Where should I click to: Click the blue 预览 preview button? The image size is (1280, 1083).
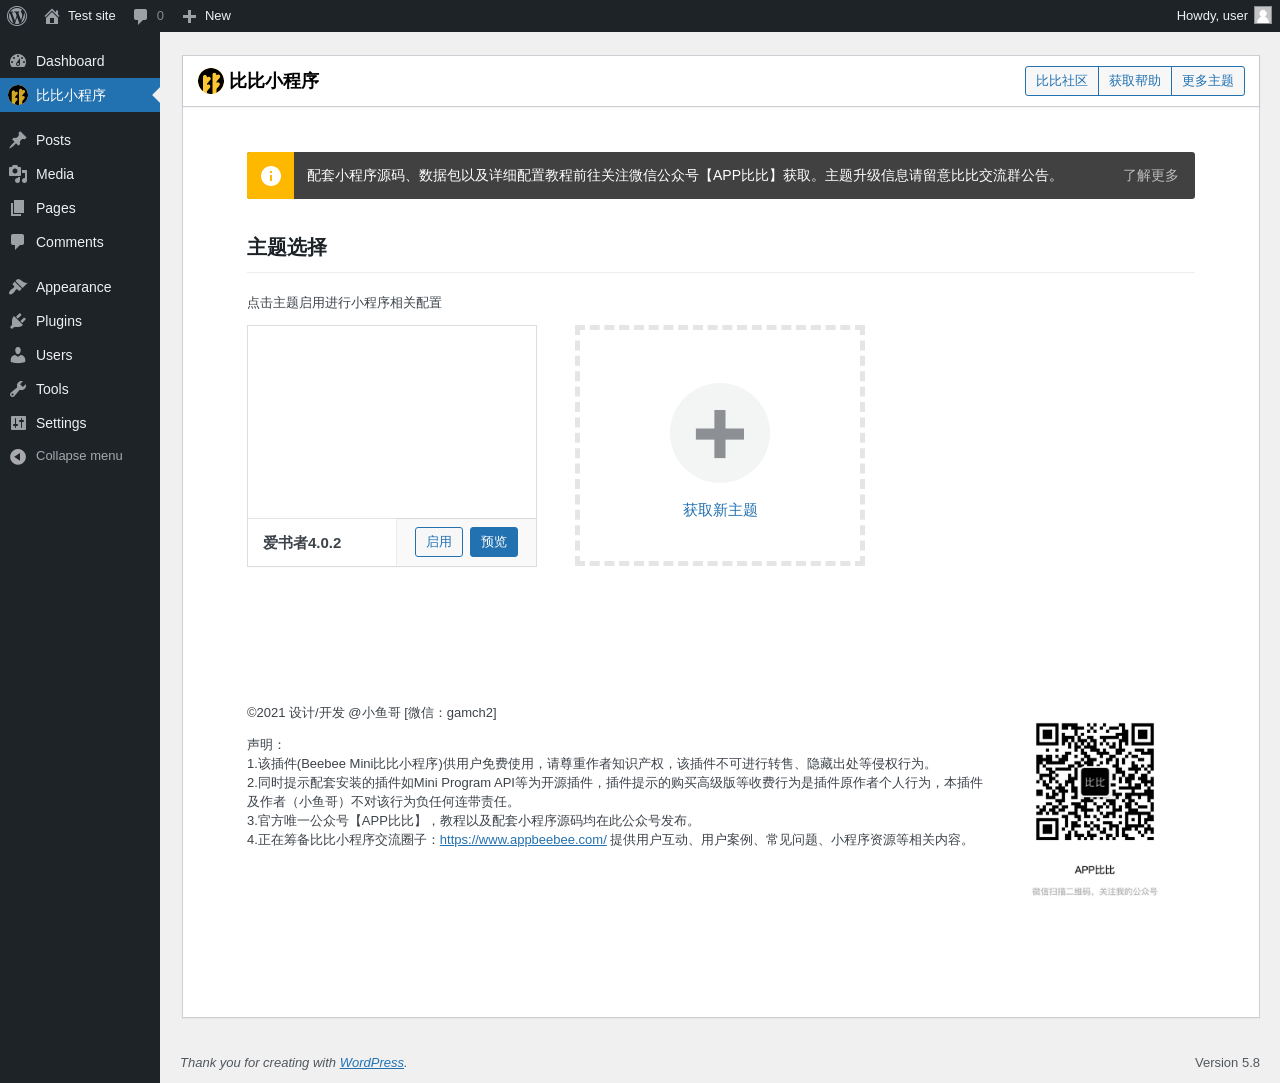494,542
